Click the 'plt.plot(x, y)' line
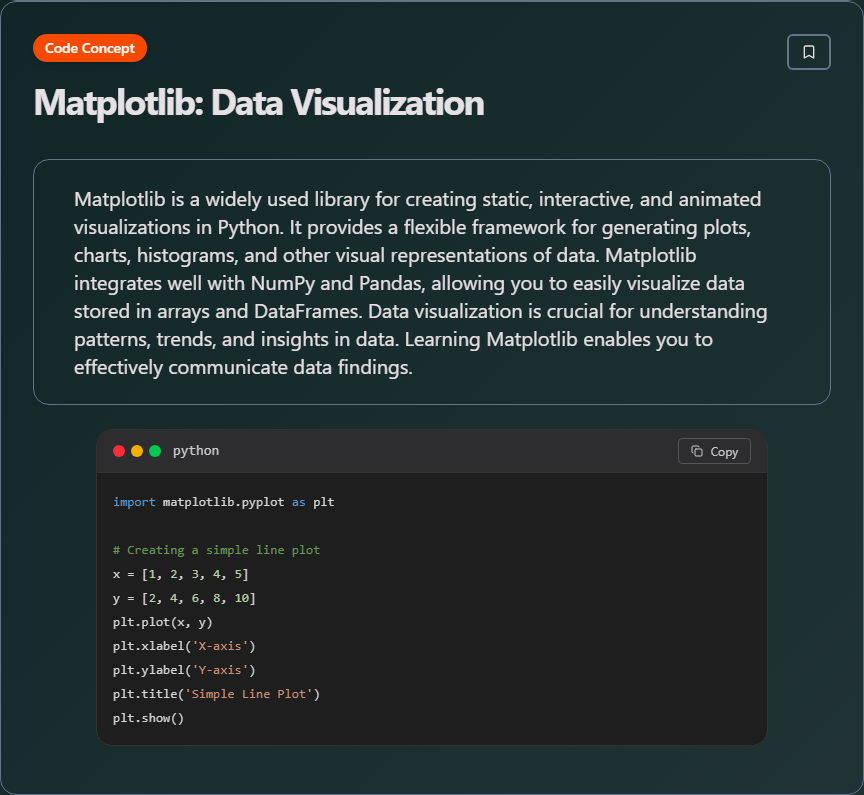The image size is (864, 795). tap(163, 622)
